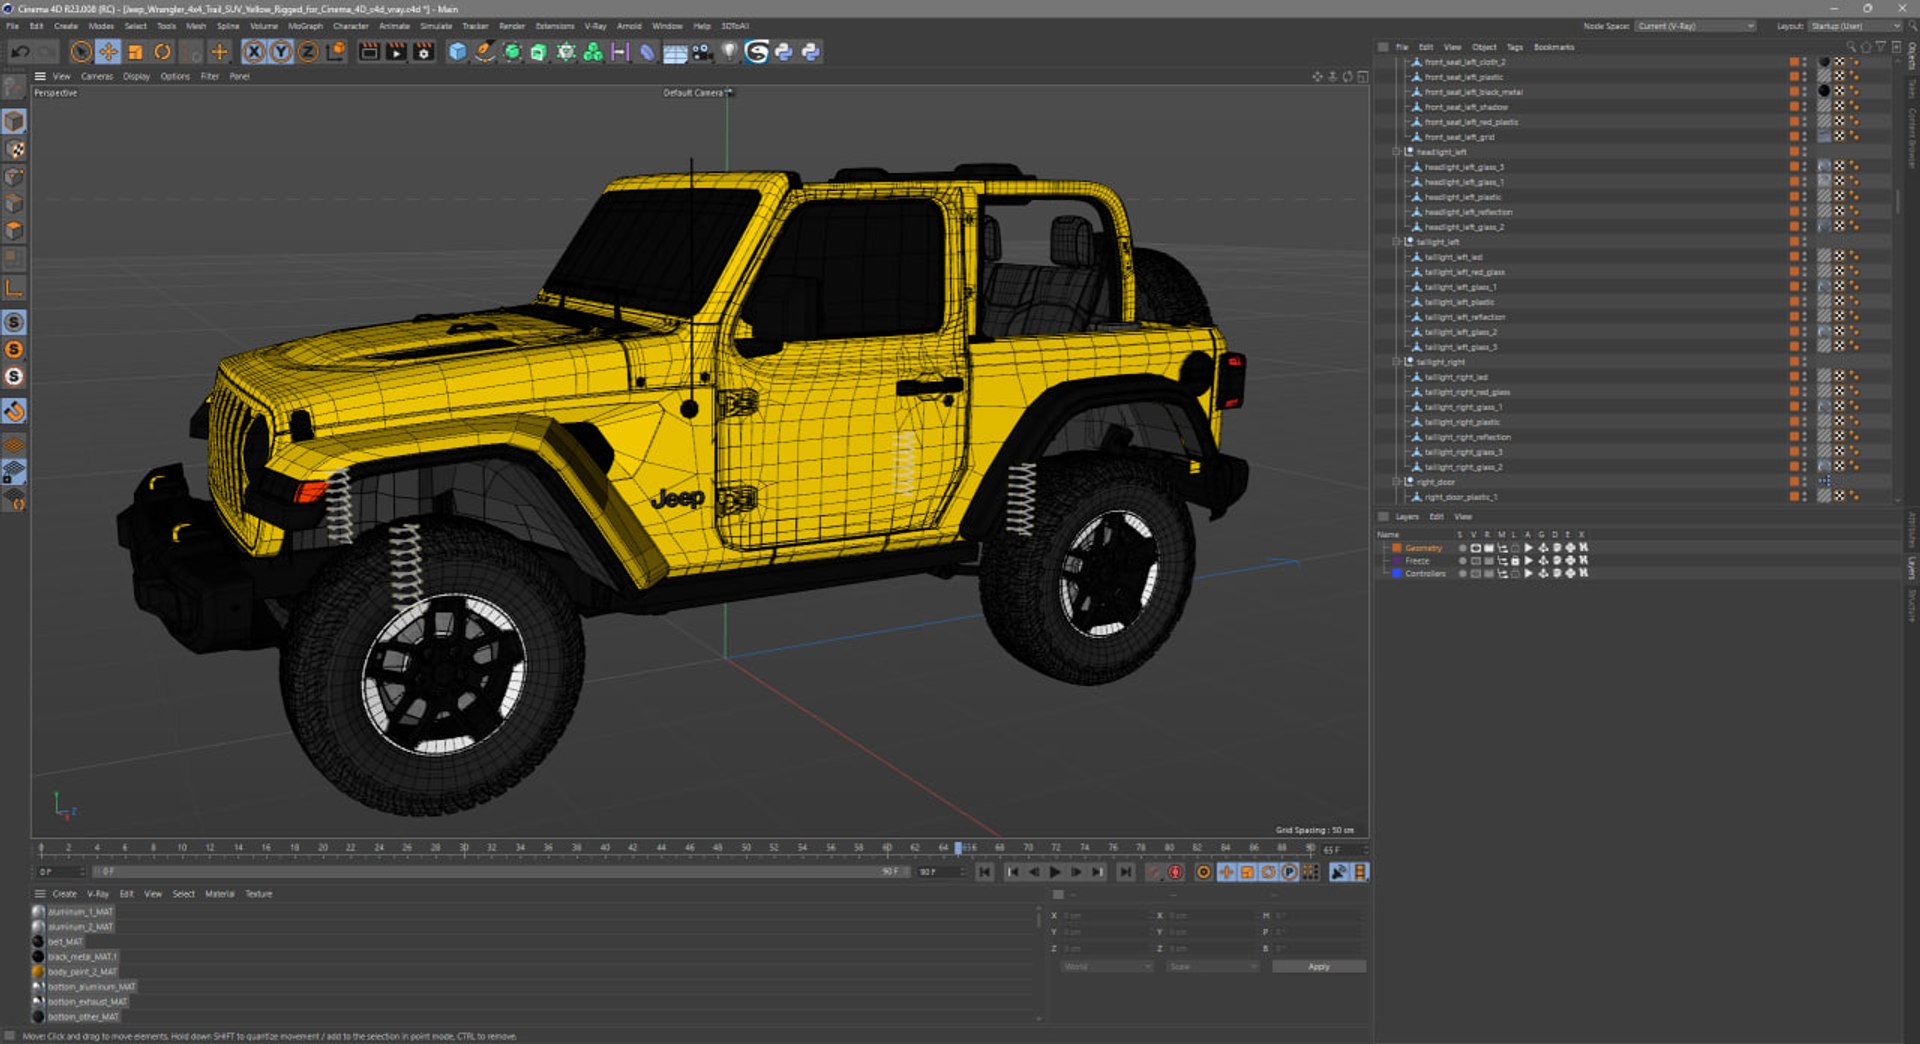This screenshot has height=1044, width=1920.
Task: Open the V-Ray menu
Action: click(x=595, y=26)
